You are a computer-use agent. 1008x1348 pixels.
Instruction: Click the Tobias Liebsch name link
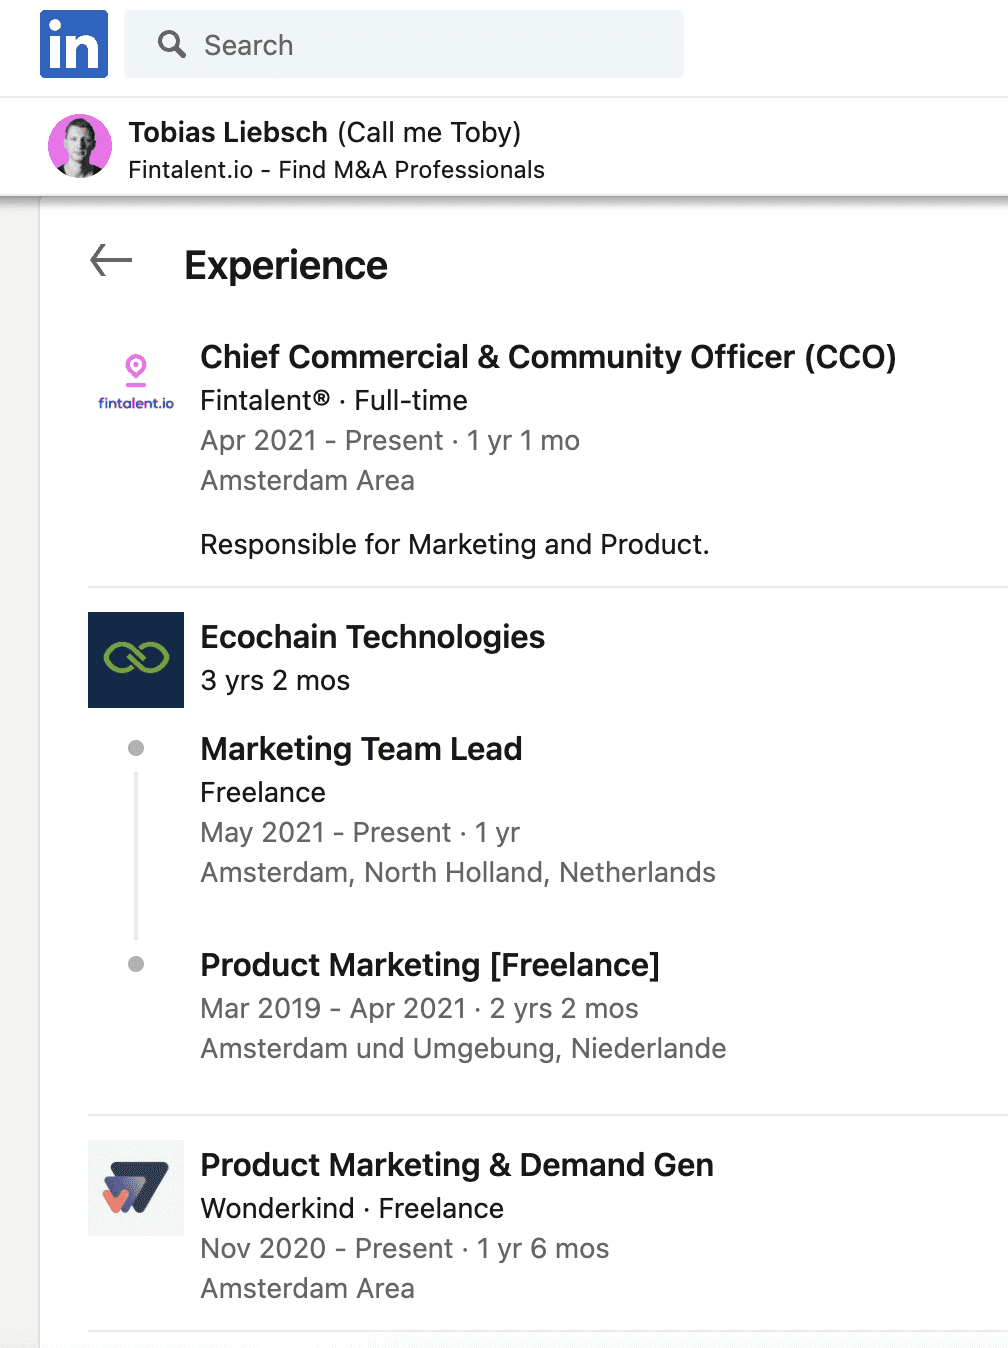pos(228,132)
